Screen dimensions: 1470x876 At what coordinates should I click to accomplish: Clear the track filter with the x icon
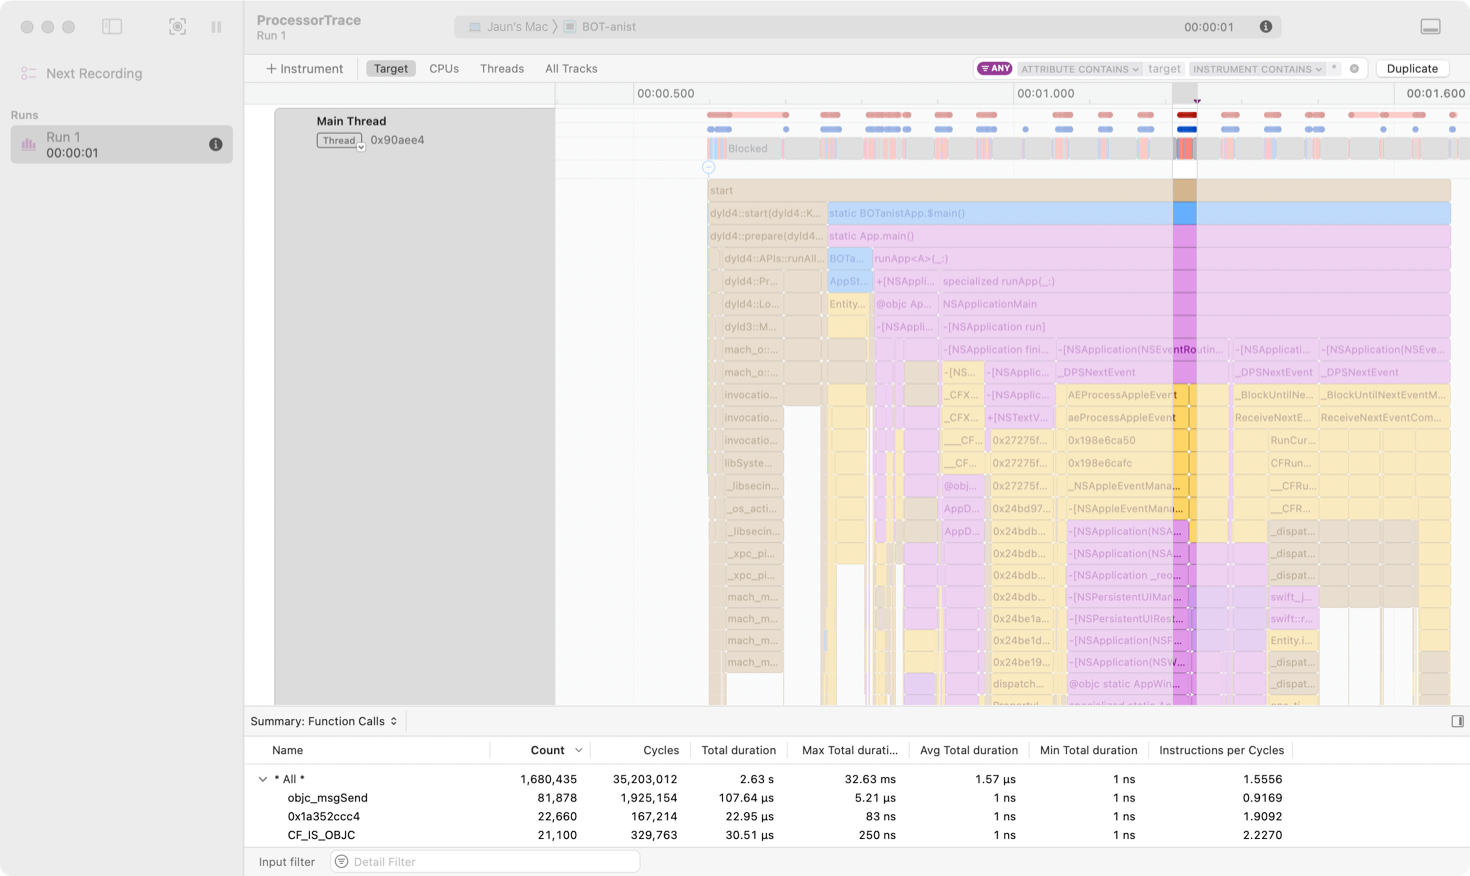coord(1354,69)
